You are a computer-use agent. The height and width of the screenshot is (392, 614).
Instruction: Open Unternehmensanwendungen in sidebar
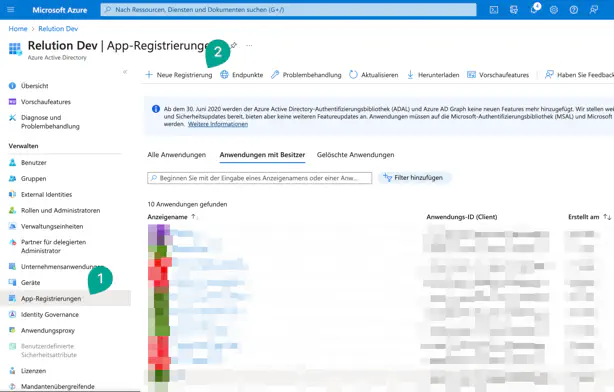tap(57, 267)
